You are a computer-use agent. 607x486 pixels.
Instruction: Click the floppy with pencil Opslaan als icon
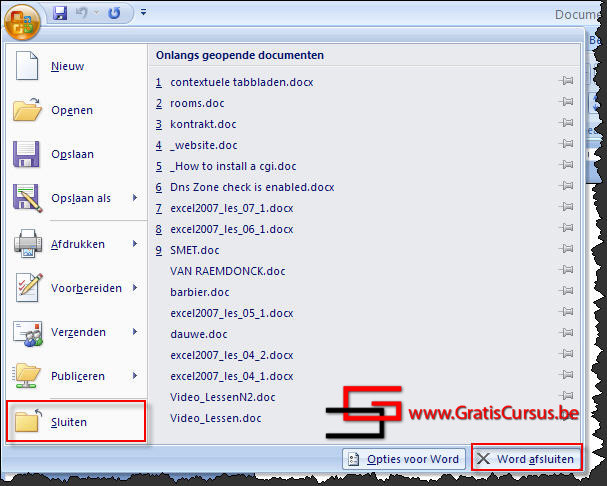27,198
